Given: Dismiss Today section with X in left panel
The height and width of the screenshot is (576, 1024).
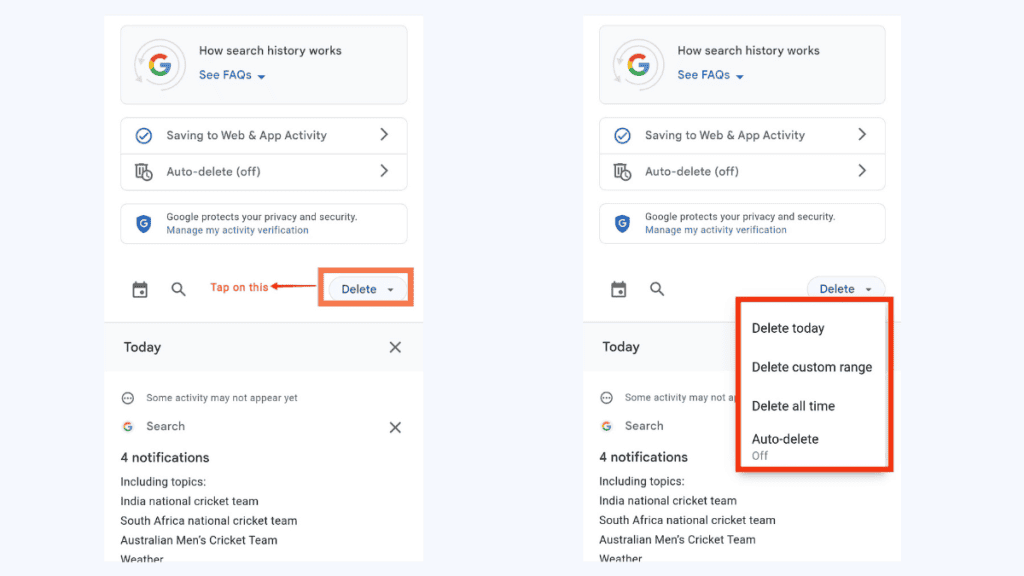Looking at the screenshot, I should tap(395, 347).
